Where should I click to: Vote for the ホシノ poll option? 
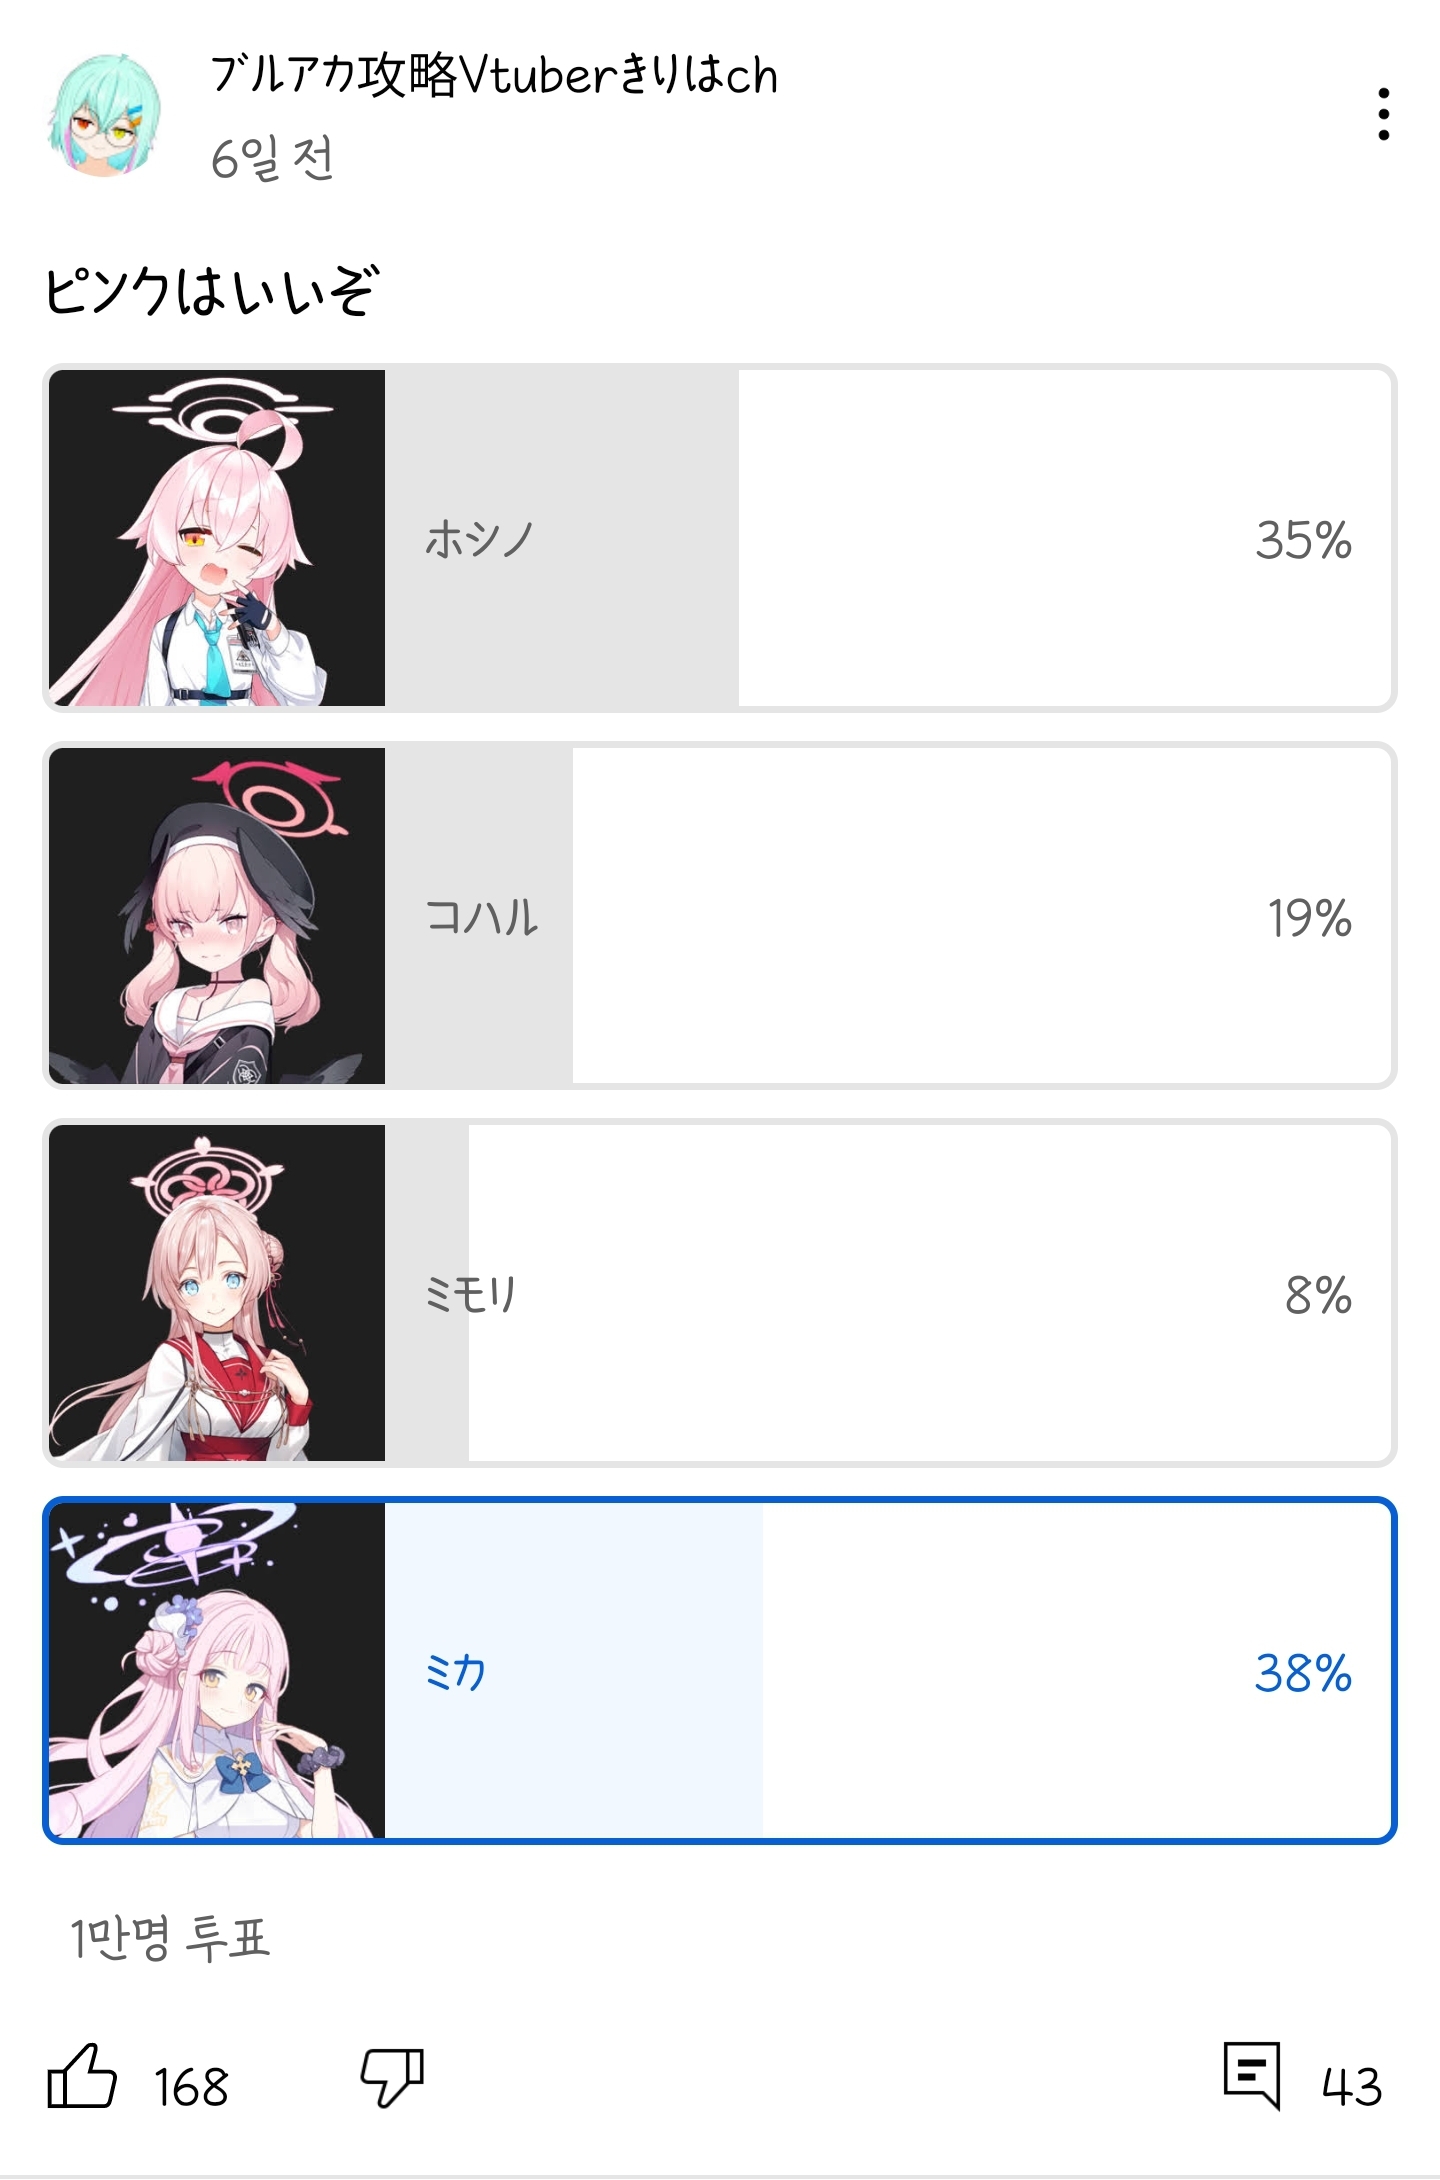pyautogui.click(x=720, y=538)
